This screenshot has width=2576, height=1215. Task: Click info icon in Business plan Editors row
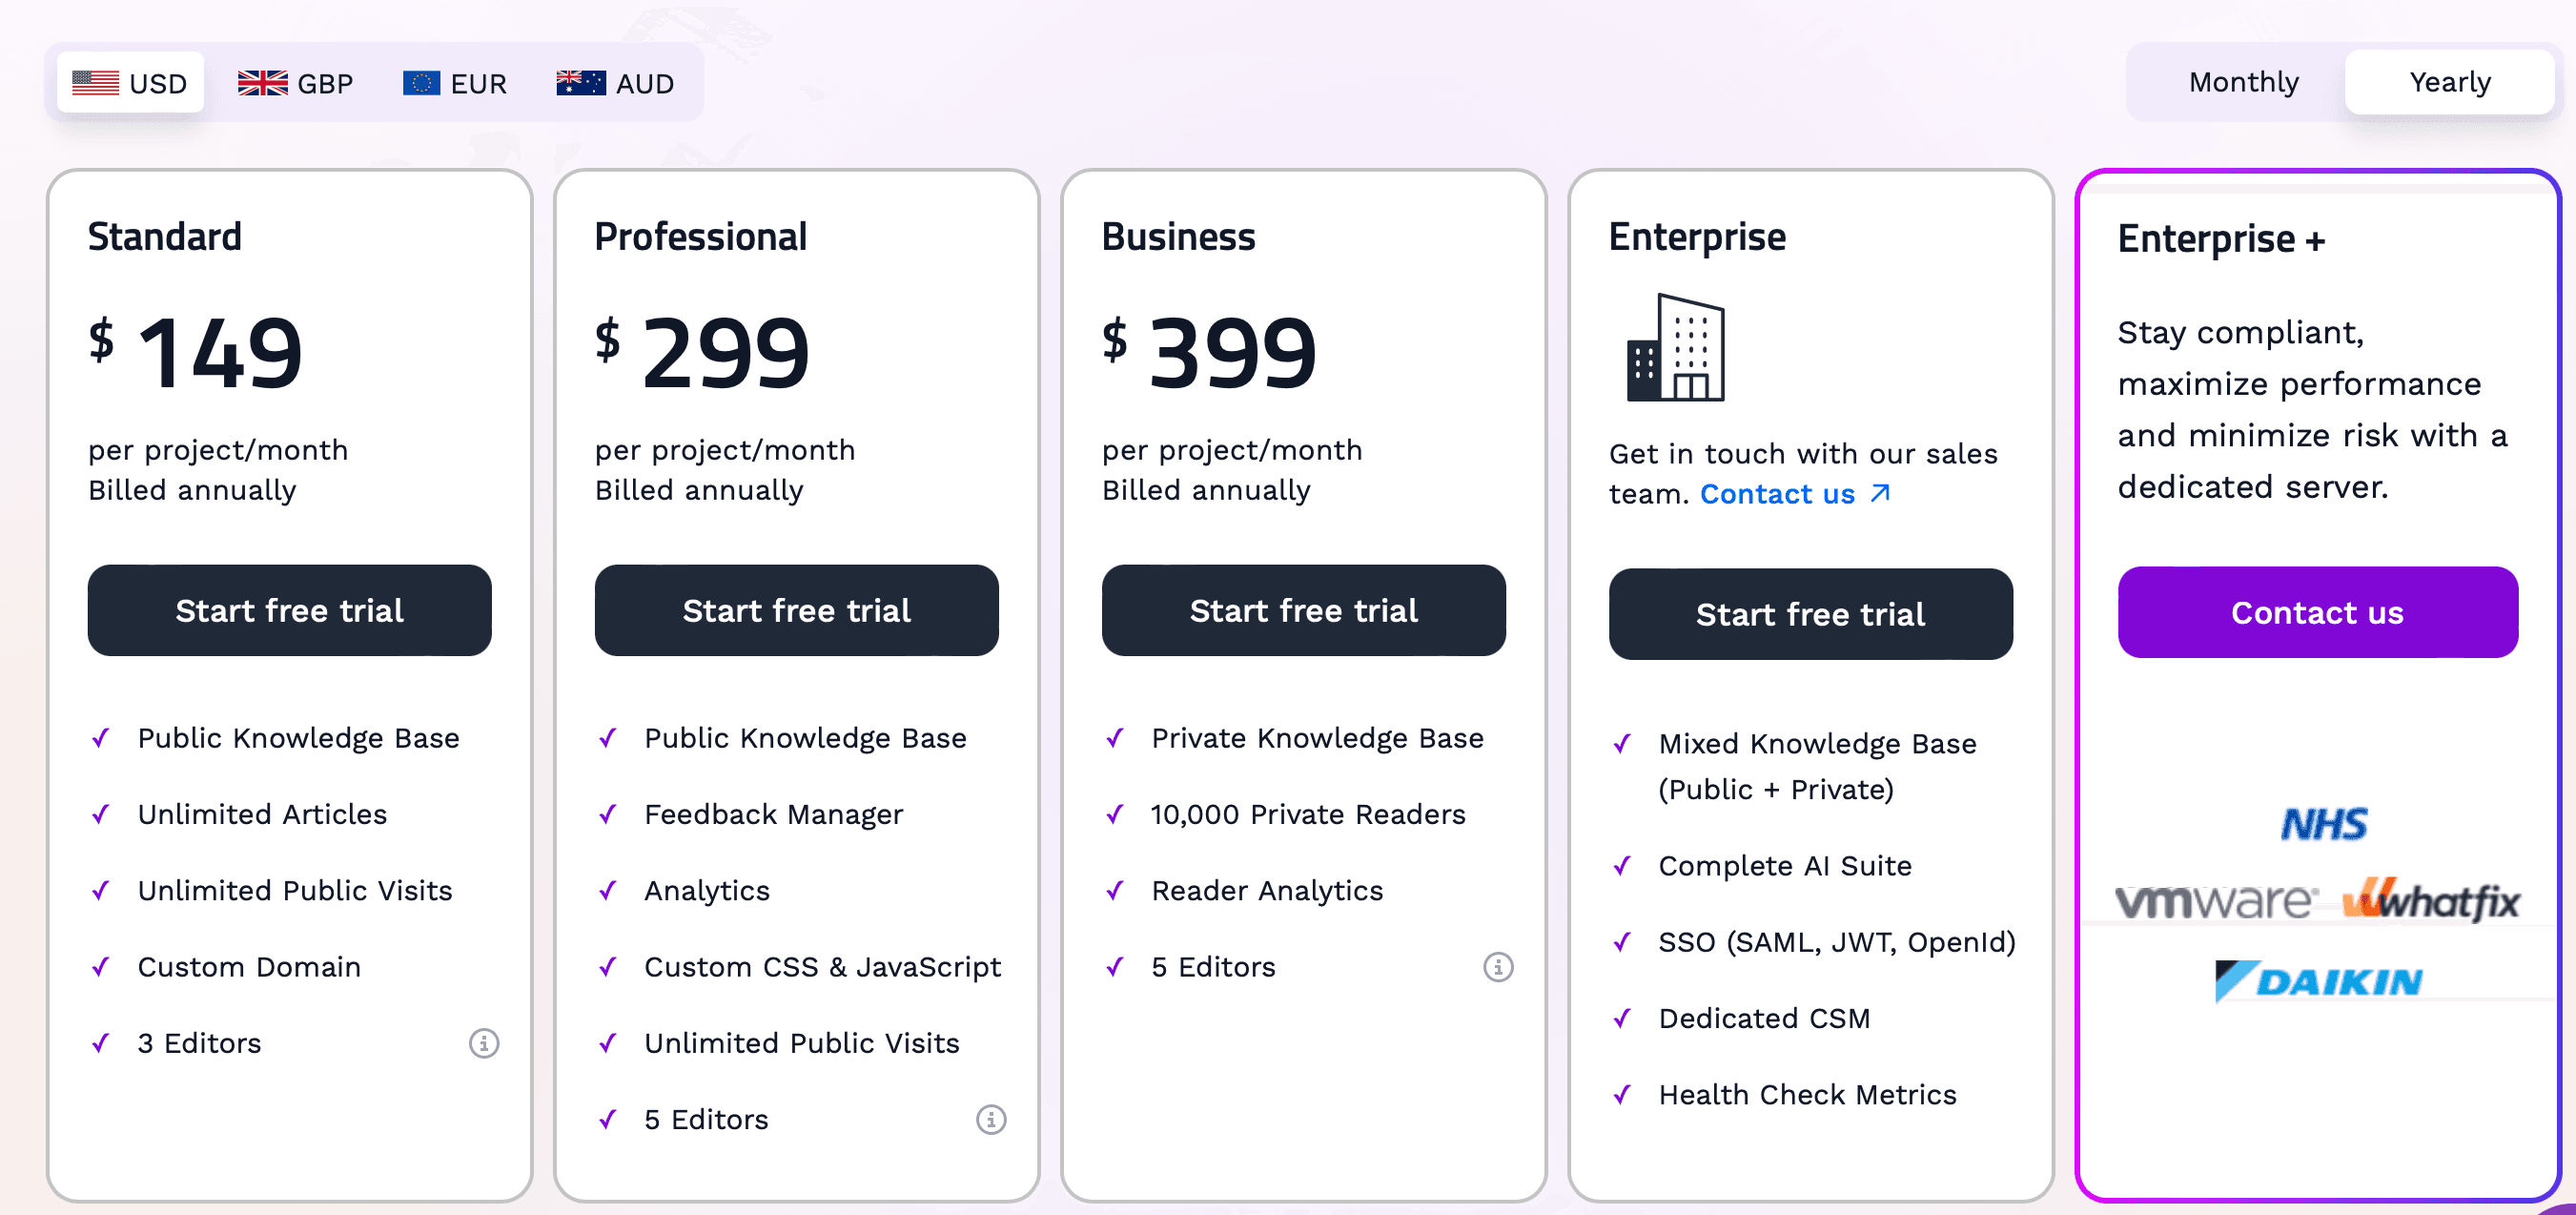tap(1498, 967)
